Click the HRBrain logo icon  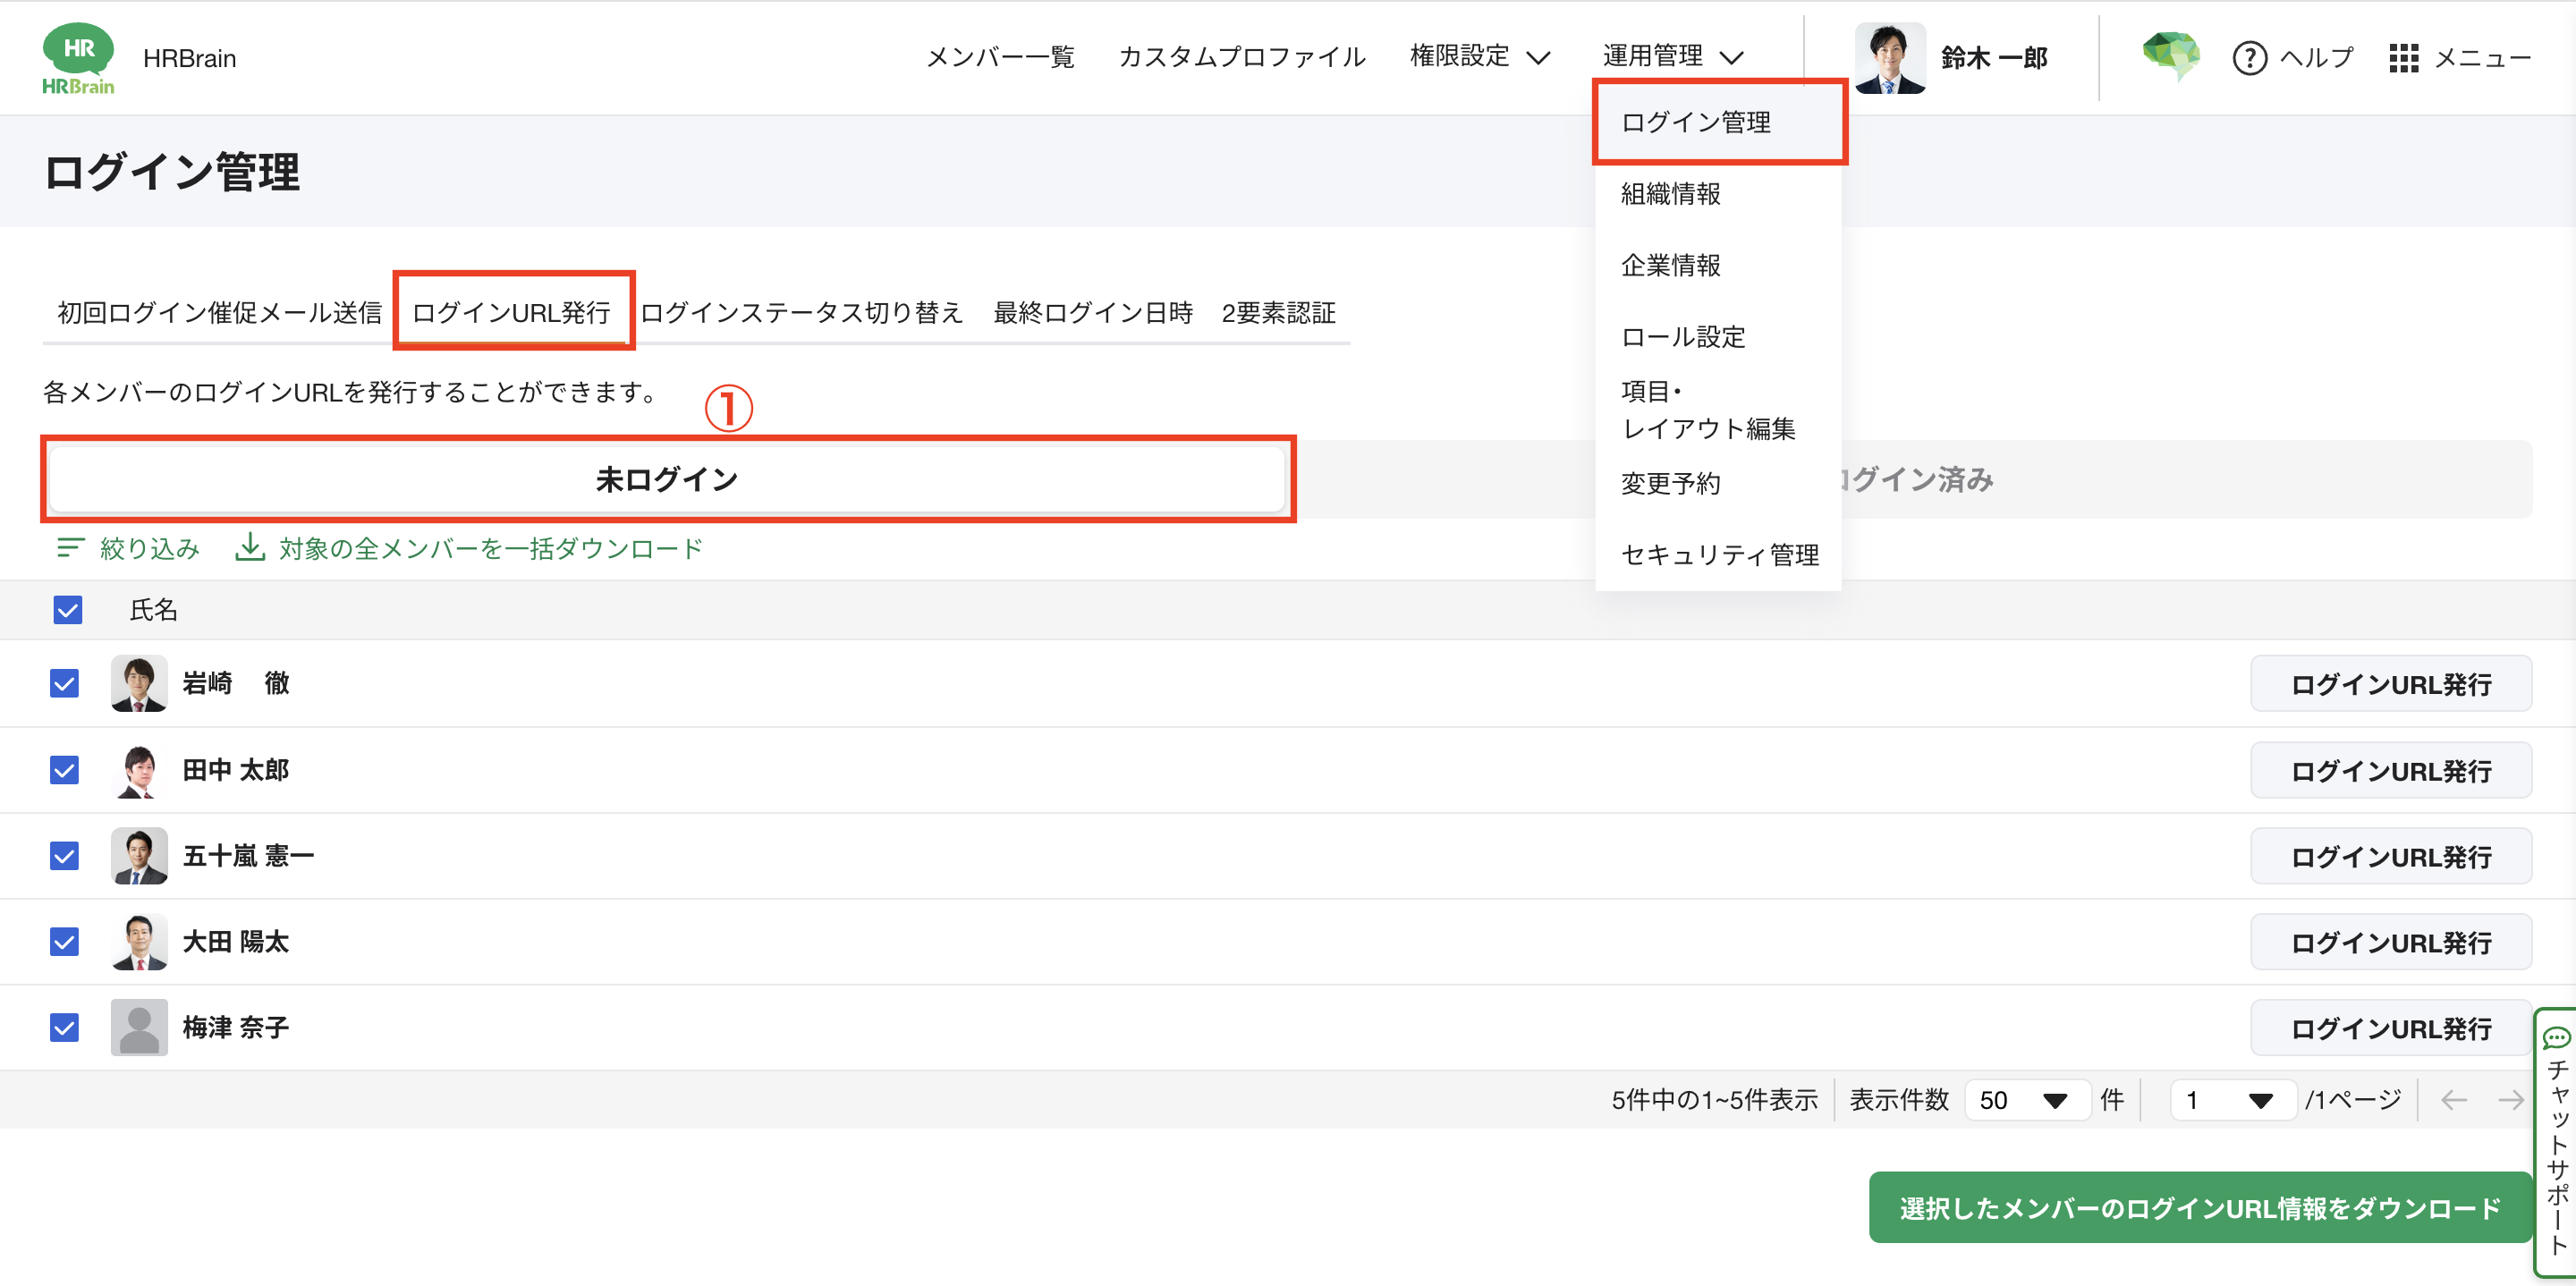(x=78, y=58)
